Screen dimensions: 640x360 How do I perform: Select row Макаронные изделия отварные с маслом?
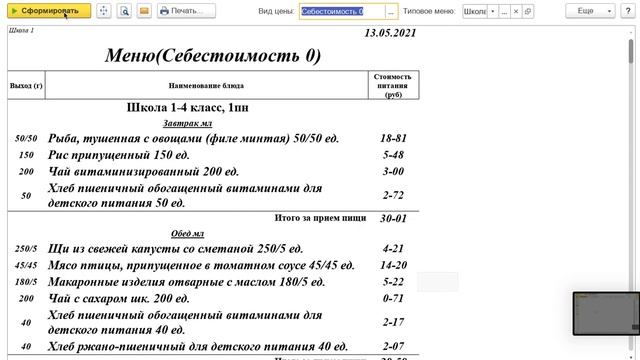point(213,282)
